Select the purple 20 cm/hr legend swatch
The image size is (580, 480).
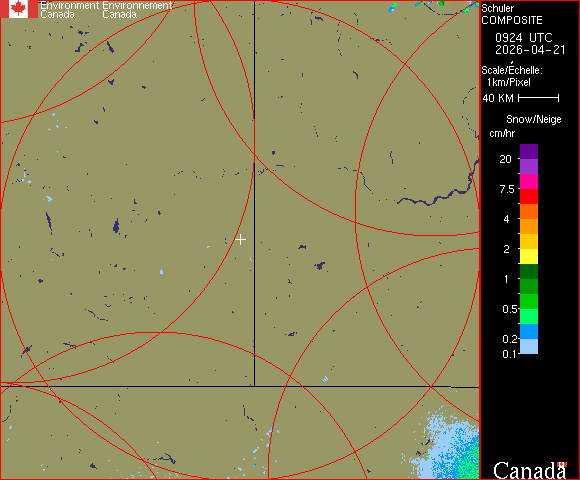[x=529, y=152]
